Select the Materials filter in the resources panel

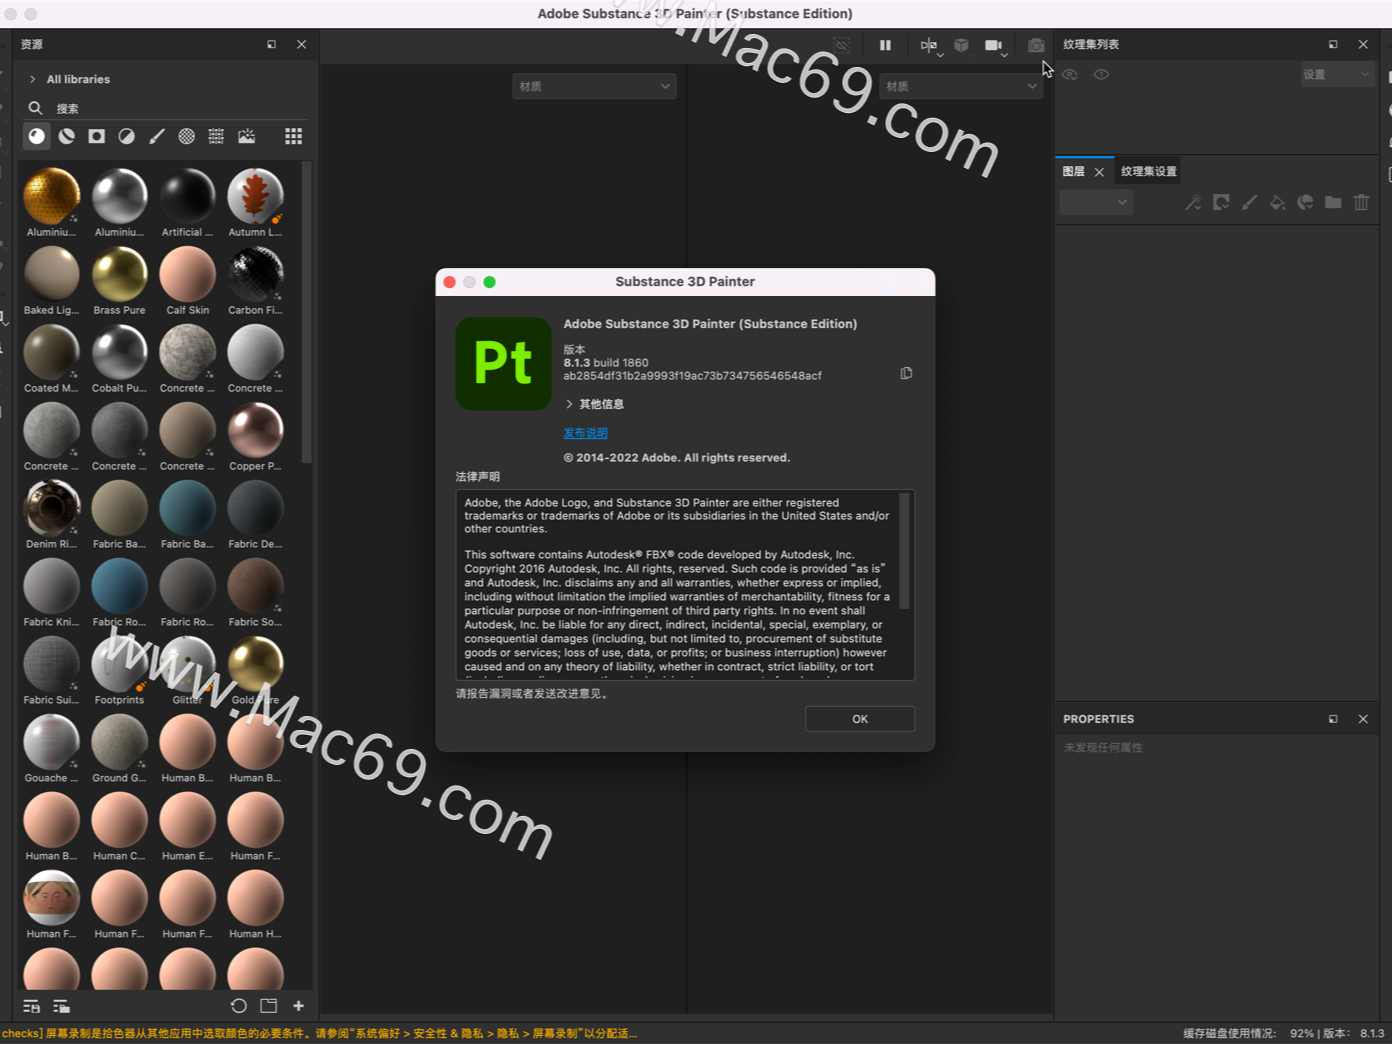[37, 136]
